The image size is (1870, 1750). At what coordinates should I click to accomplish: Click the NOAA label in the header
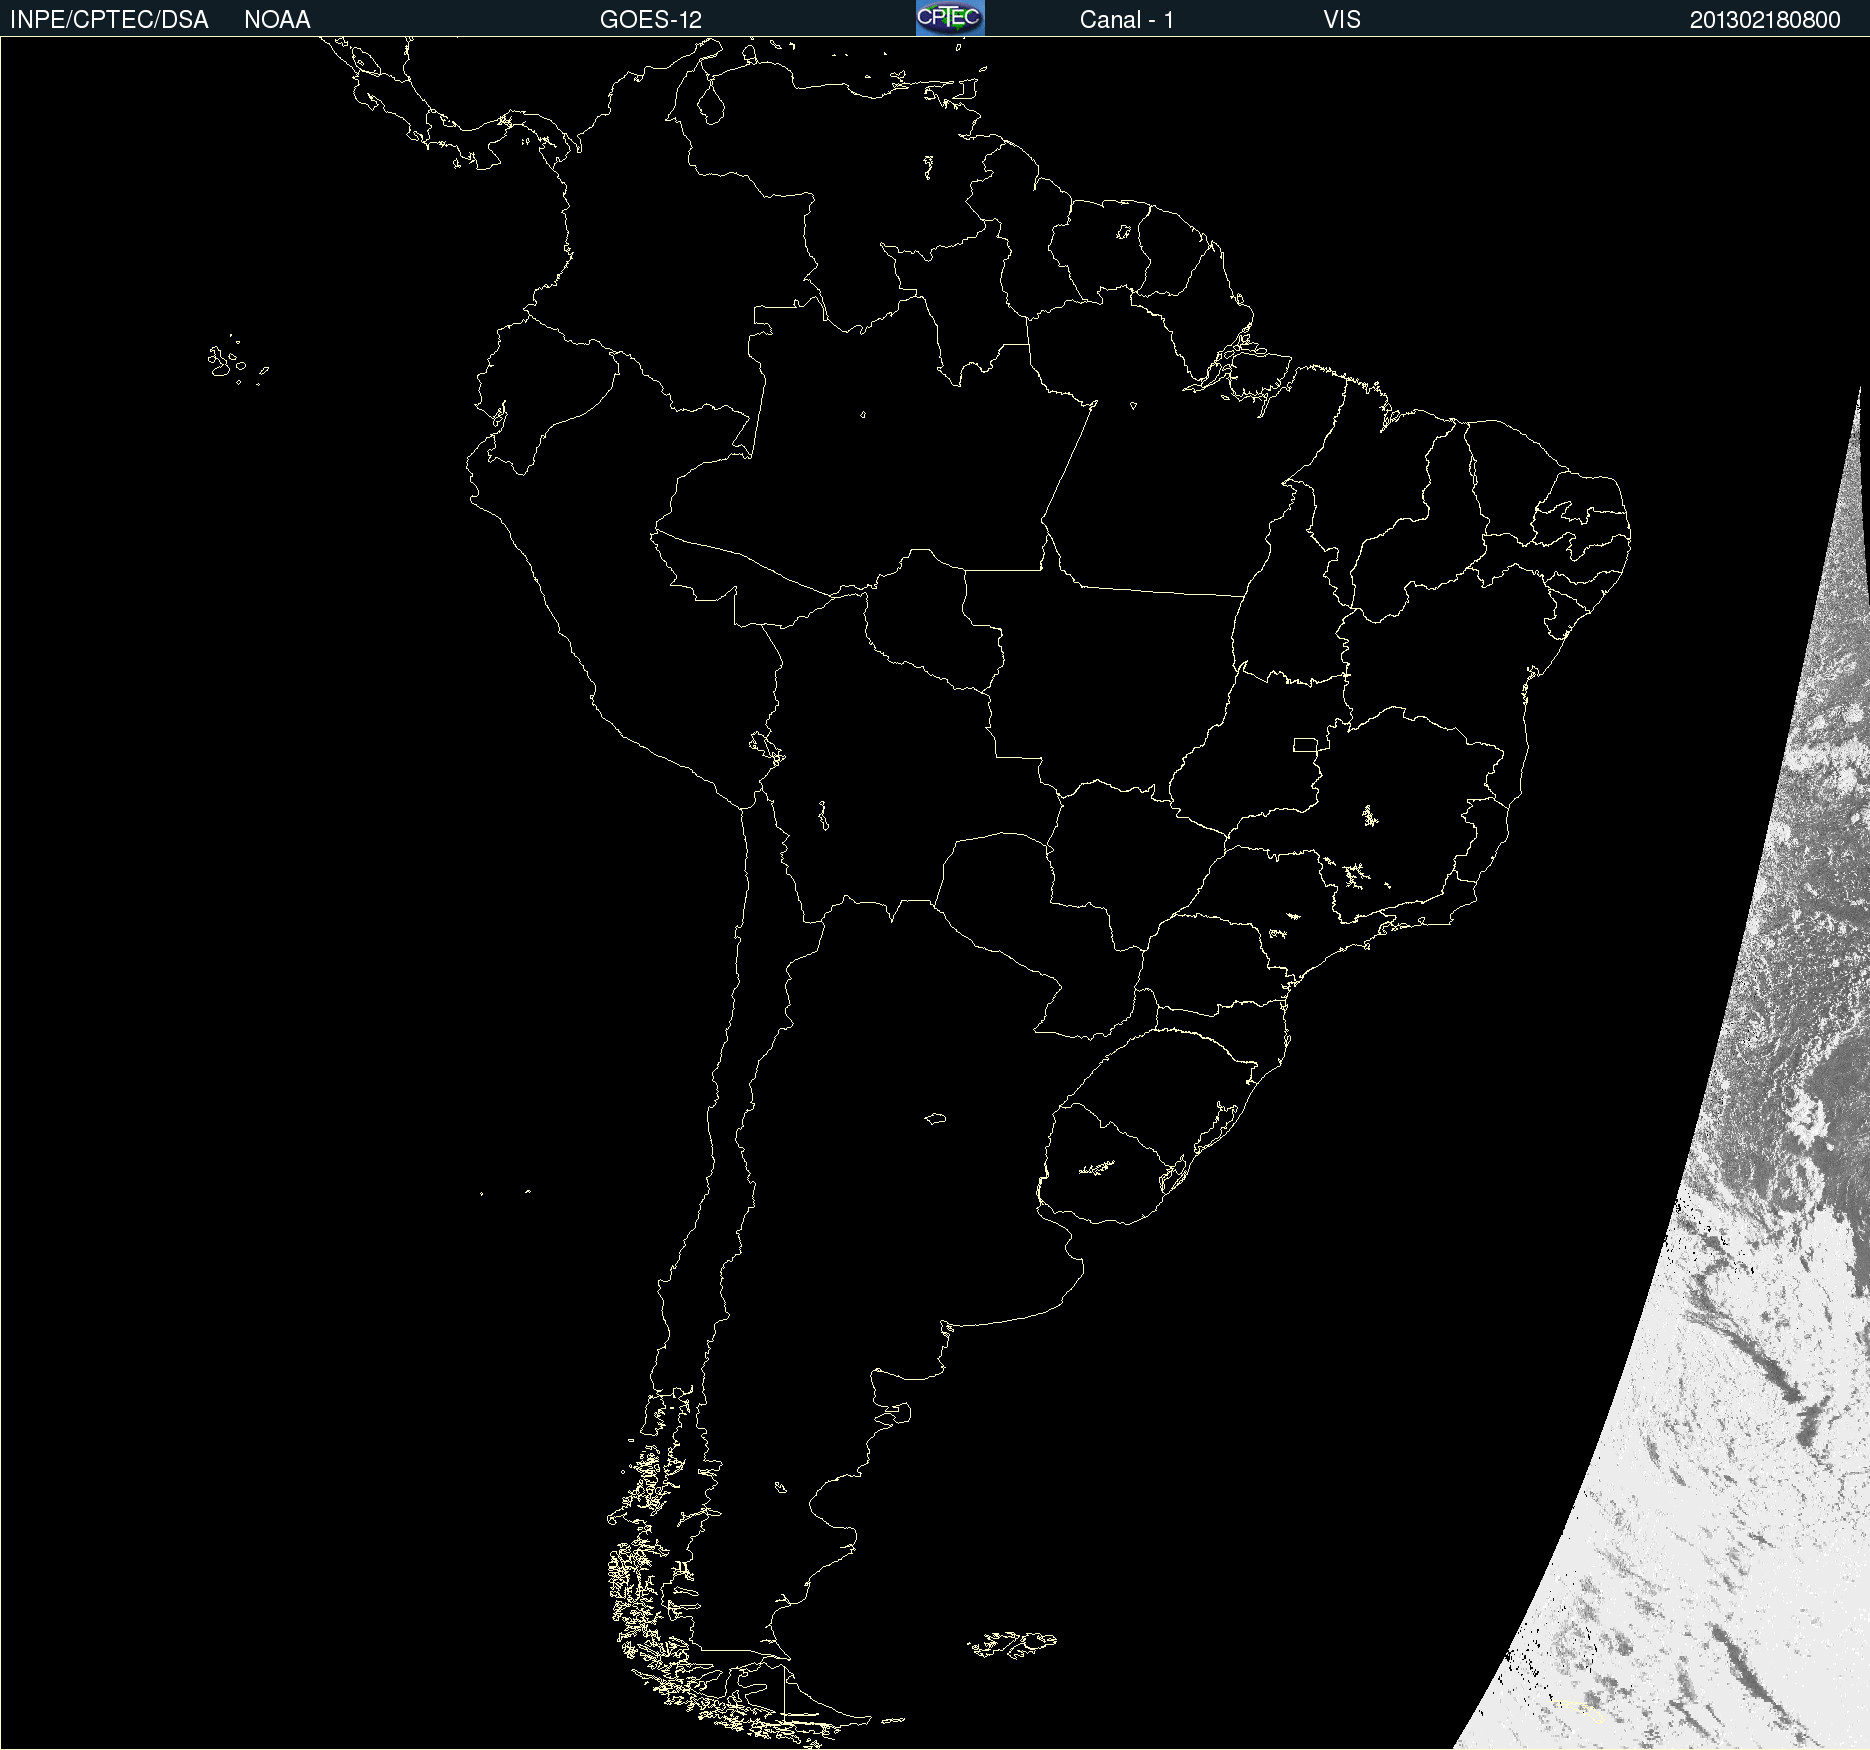pyautogui.click(x=277, y=20)
